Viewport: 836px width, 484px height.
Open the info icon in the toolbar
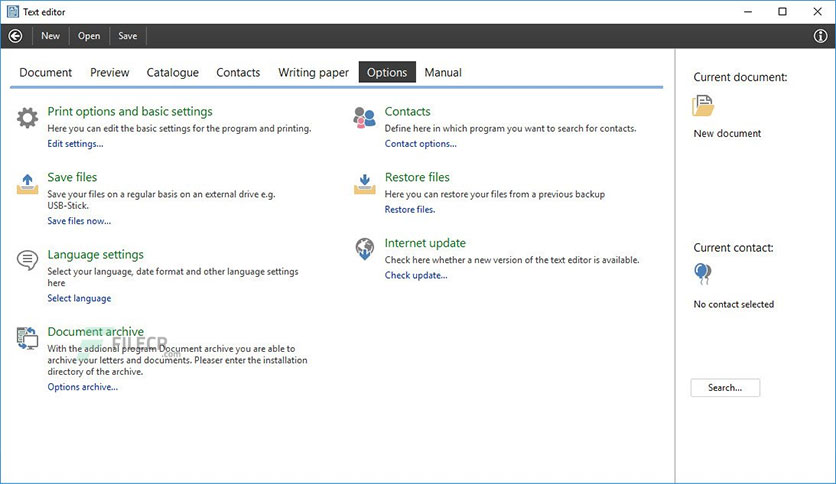tap(820, 36)
